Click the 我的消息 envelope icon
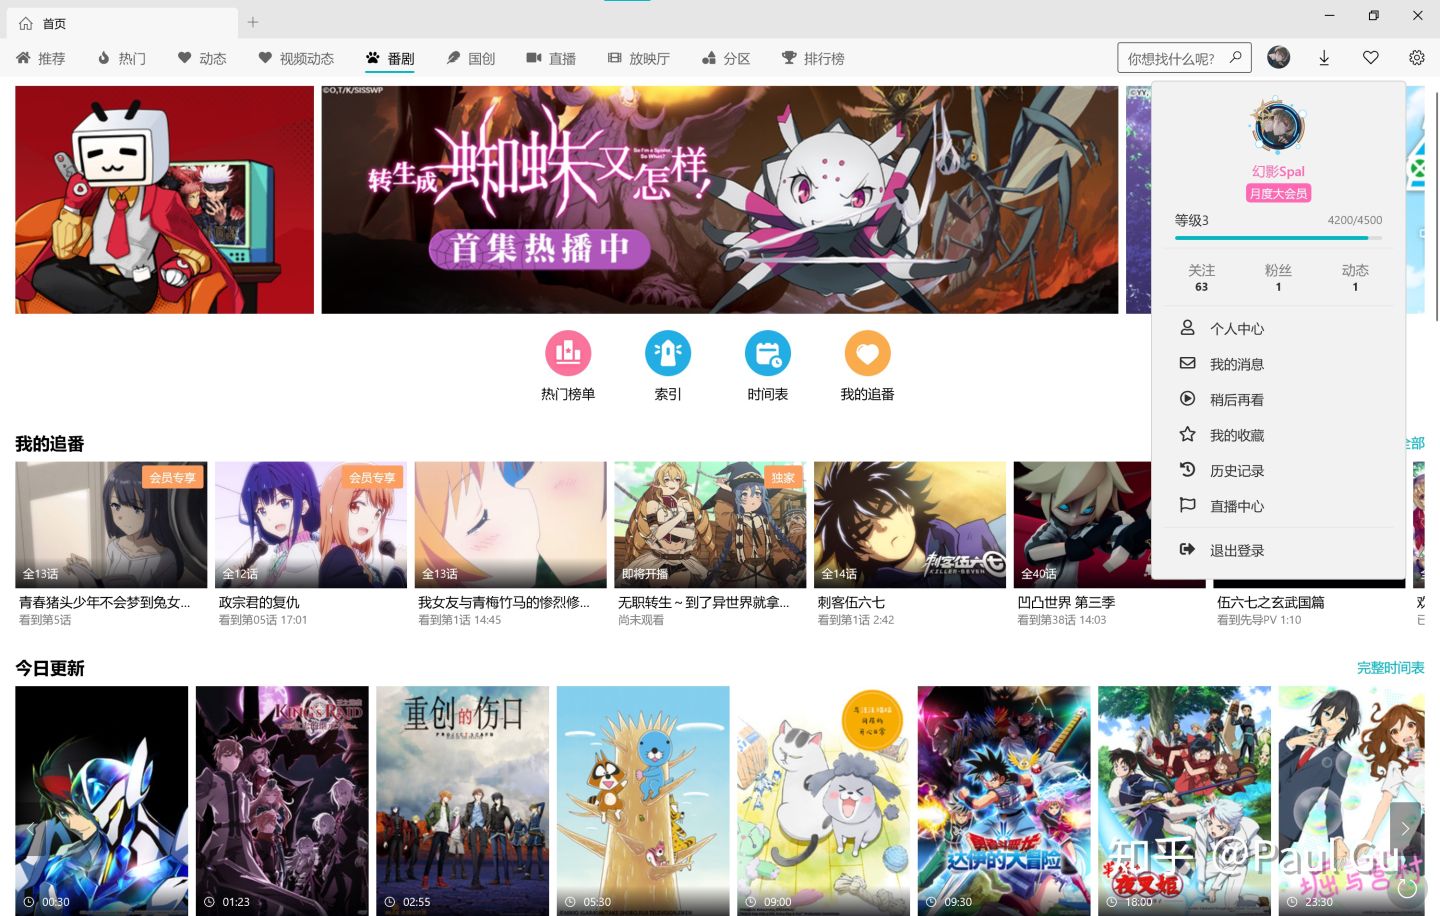This screenshot has width=1440, height=916. 1188,363
